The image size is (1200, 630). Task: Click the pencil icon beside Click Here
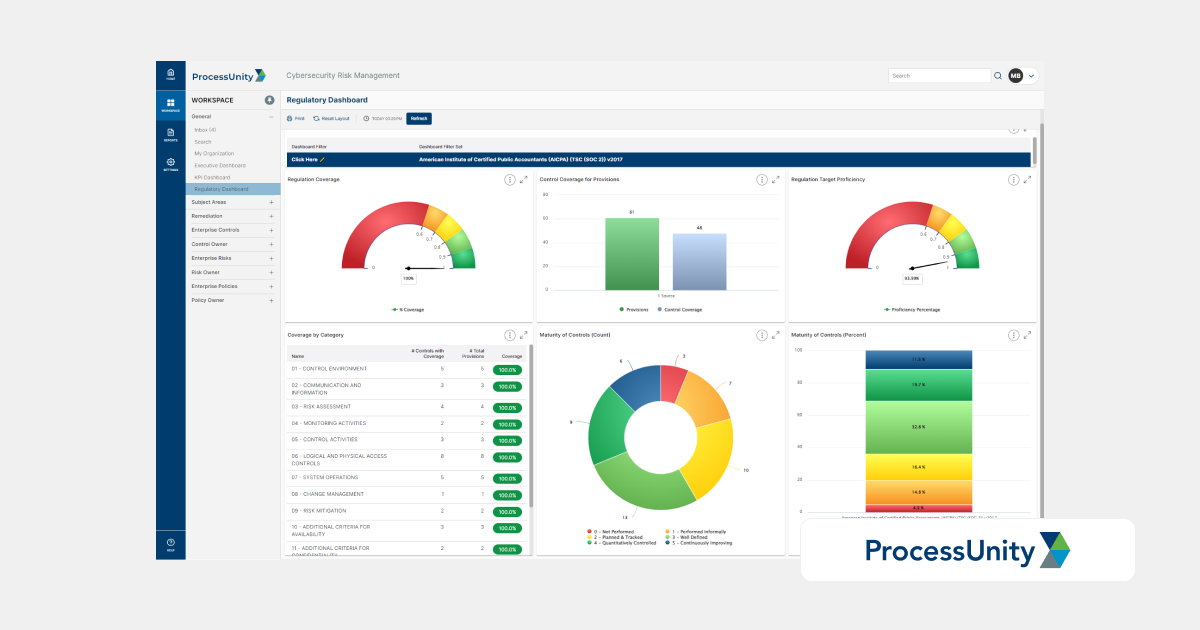pos(322,159)
